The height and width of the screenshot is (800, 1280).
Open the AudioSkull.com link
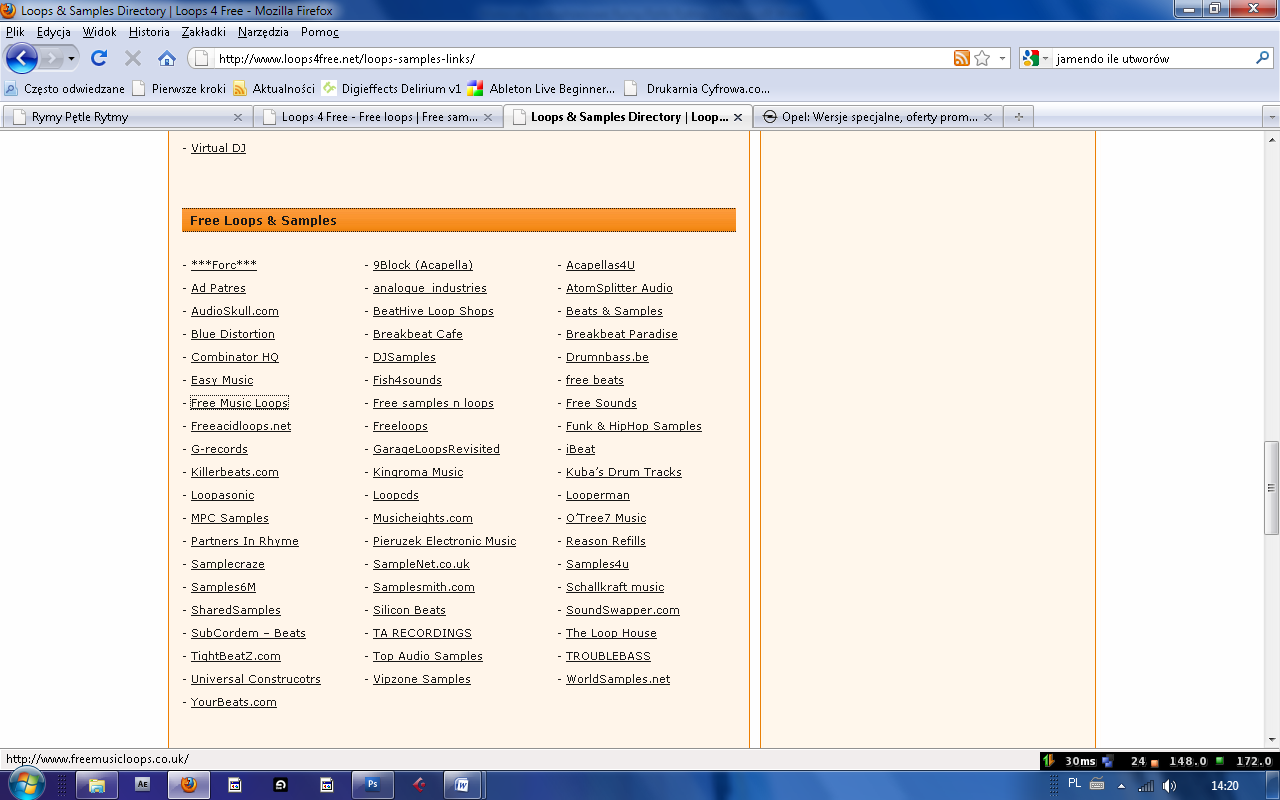coord(235,311)
